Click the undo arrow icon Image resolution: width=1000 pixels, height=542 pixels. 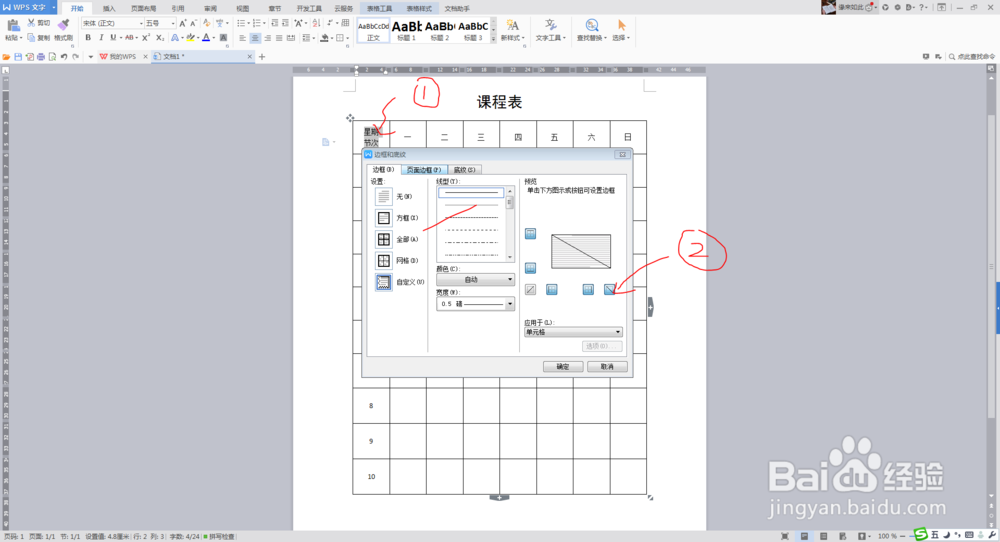[64, 57]
